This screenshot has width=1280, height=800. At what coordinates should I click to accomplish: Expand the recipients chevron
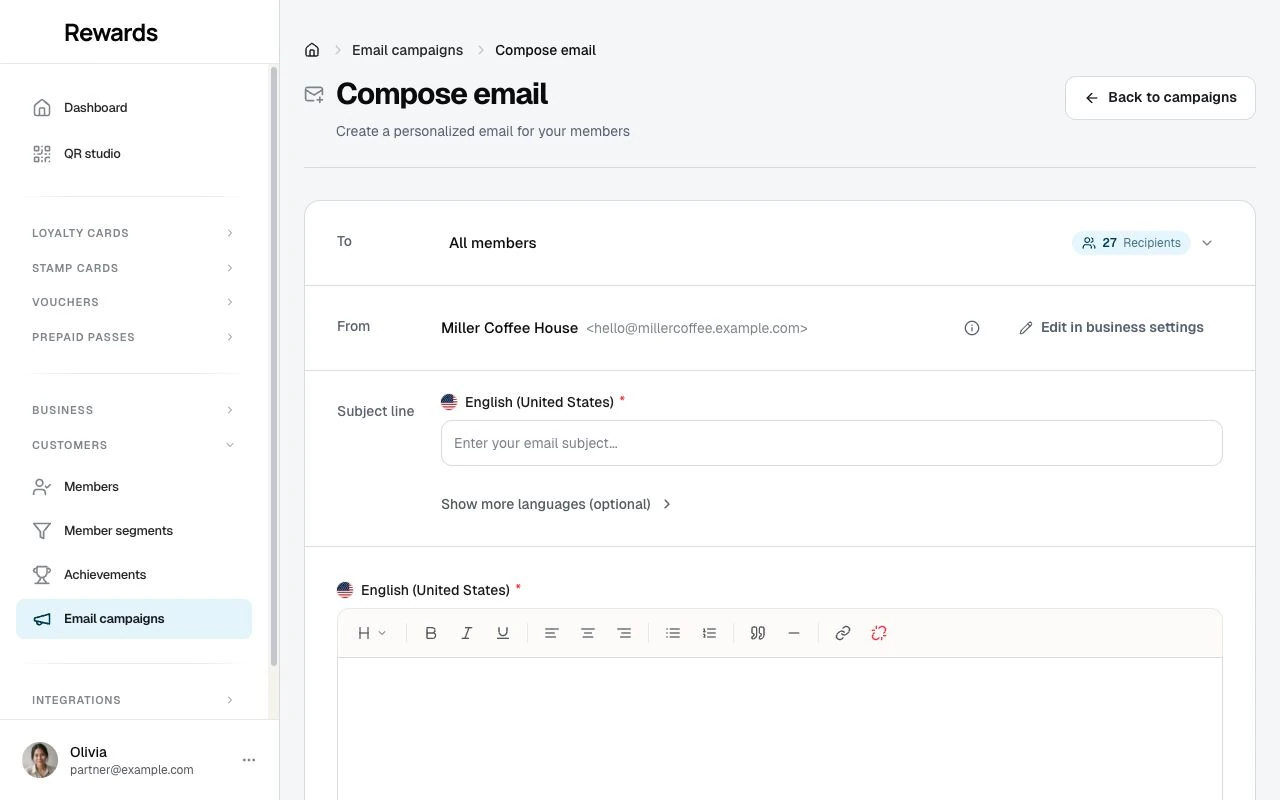click(1207, 243)
